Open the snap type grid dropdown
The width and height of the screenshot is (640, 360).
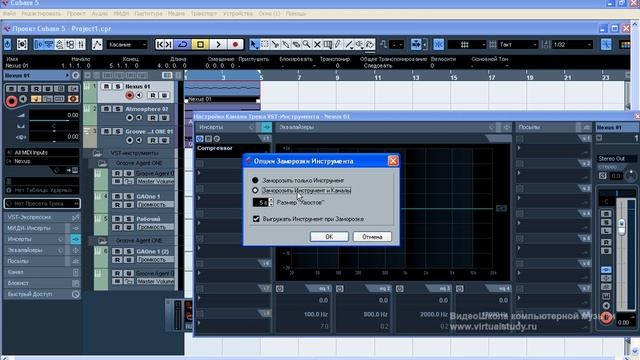coord(467,44)
